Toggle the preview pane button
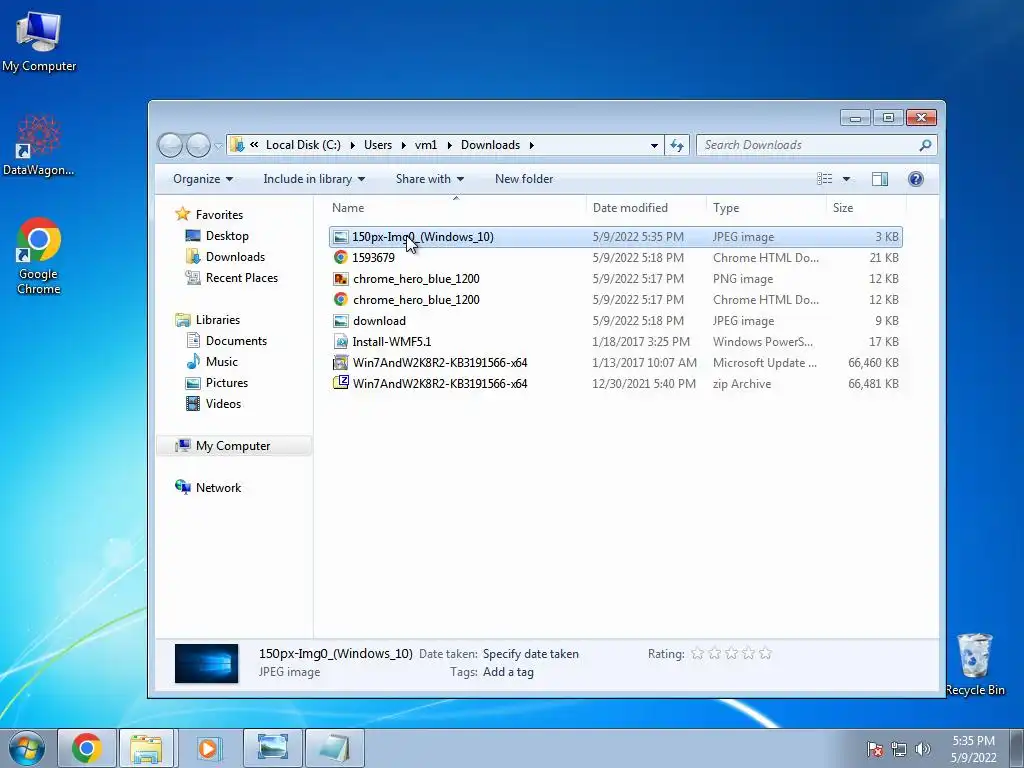 coord(880,179)
